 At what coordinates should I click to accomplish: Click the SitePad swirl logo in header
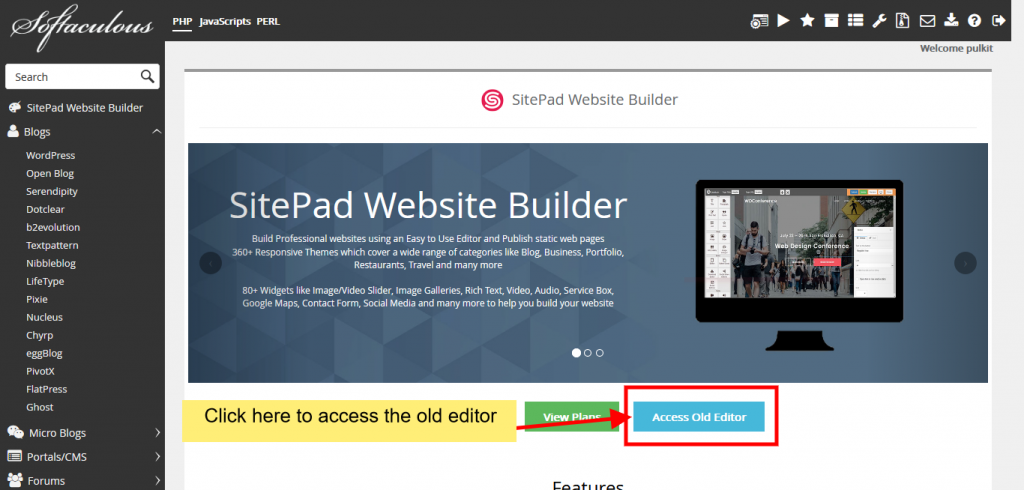492,100
